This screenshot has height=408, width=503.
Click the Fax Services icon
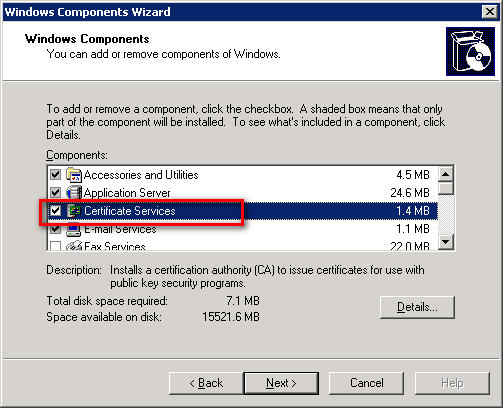(x=74, y=246)
